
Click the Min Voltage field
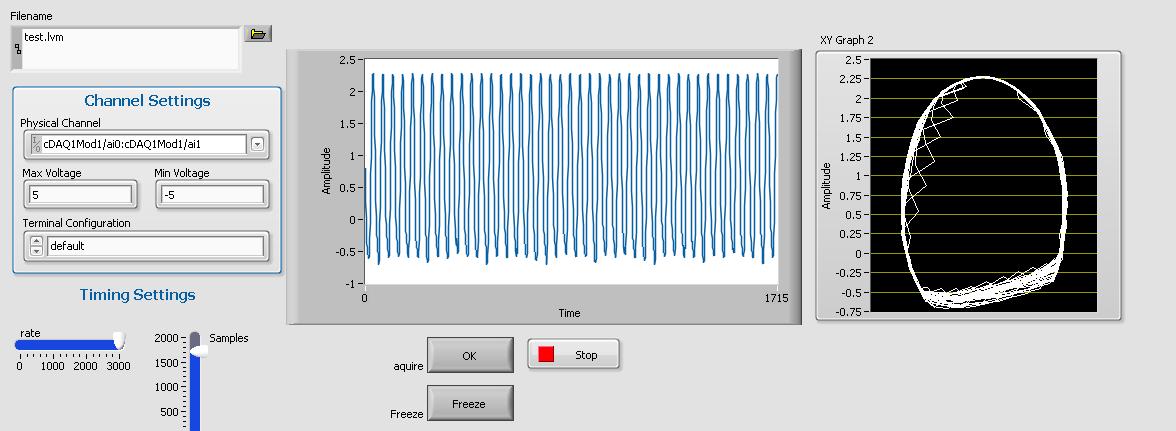point(212,196)
